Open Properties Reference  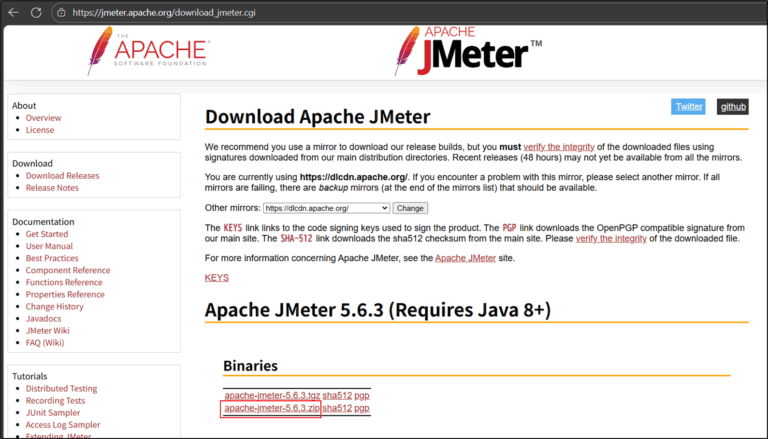65,294
